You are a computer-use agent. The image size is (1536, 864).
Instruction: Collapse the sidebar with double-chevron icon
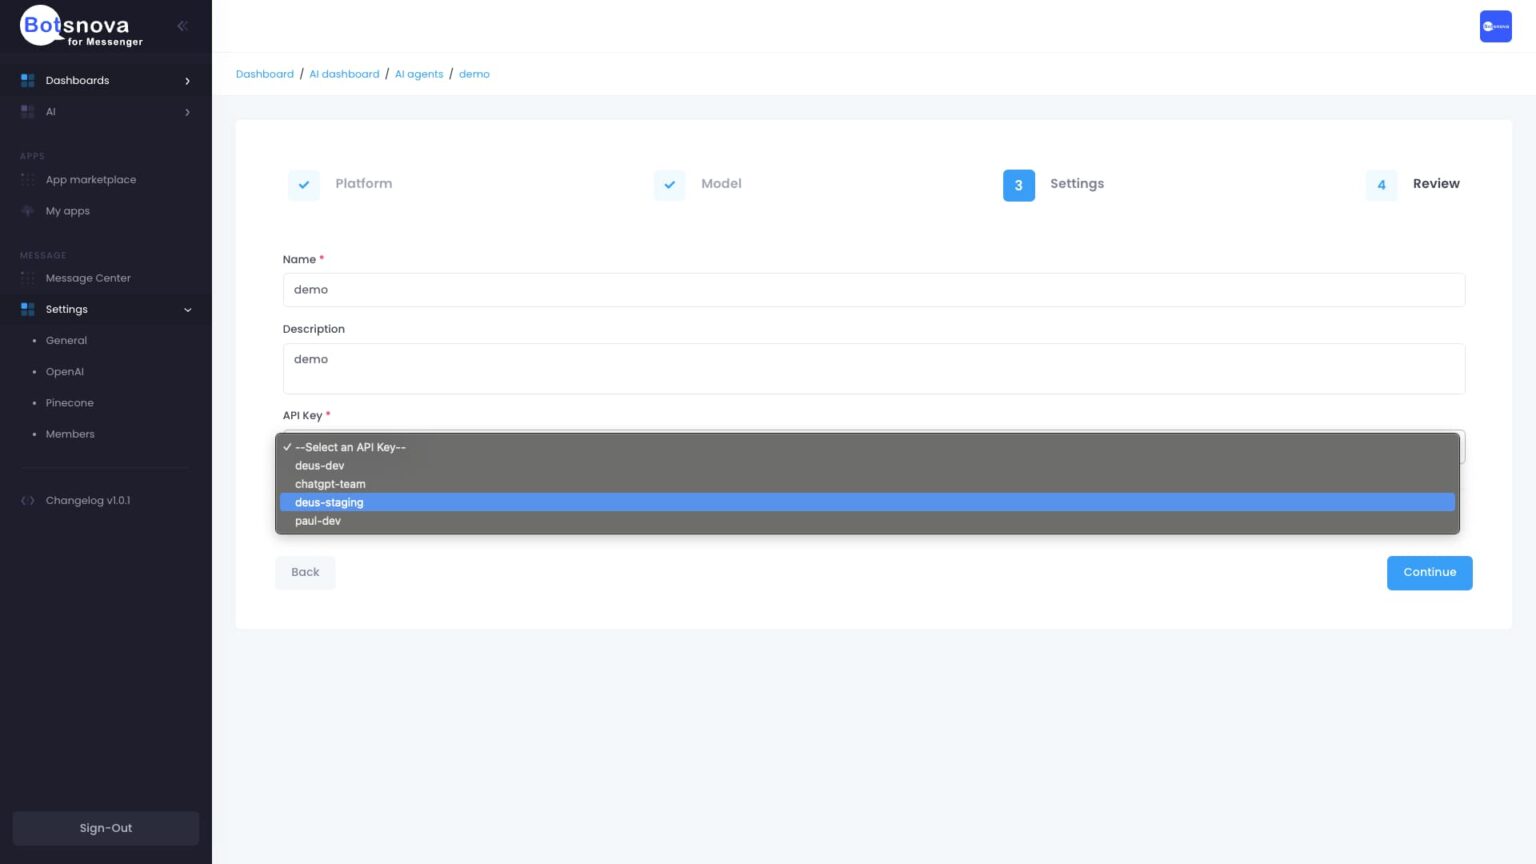(x=182, y=26)
